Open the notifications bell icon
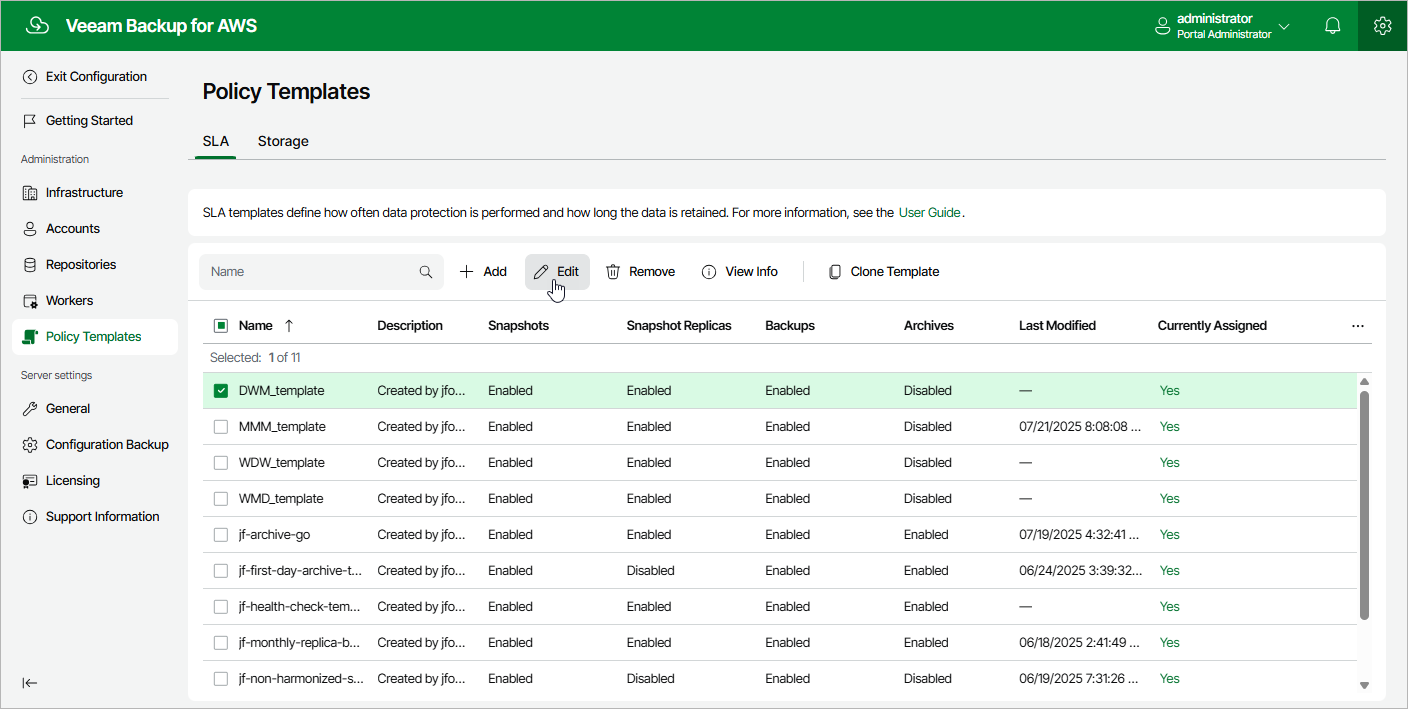The image size is (1408, 709). coord(1332,26)
